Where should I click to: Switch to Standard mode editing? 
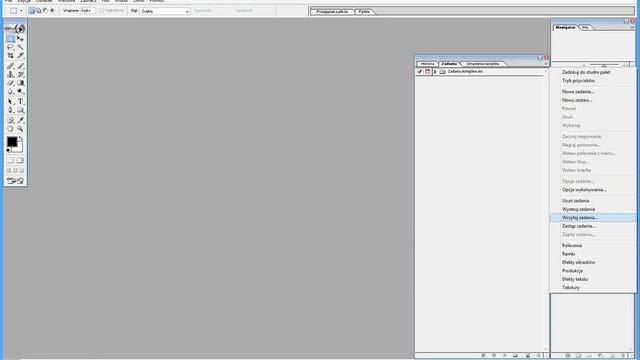(x=11, y=160)
